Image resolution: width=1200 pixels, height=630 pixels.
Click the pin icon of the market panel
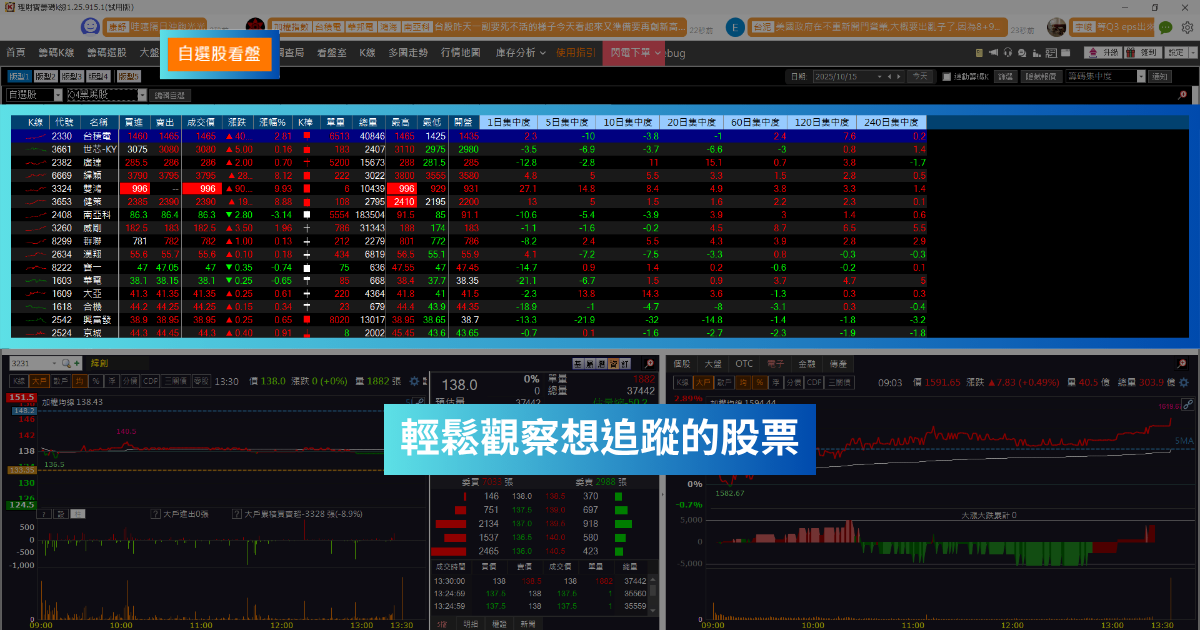[1182, 364]
